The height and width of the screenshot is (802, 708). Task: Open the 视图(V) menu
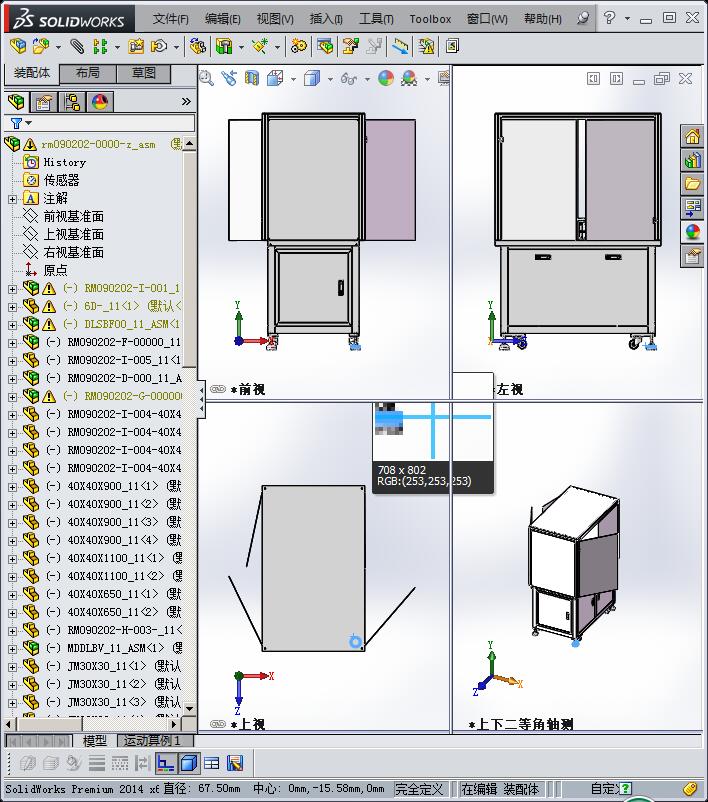pos(275,19)
